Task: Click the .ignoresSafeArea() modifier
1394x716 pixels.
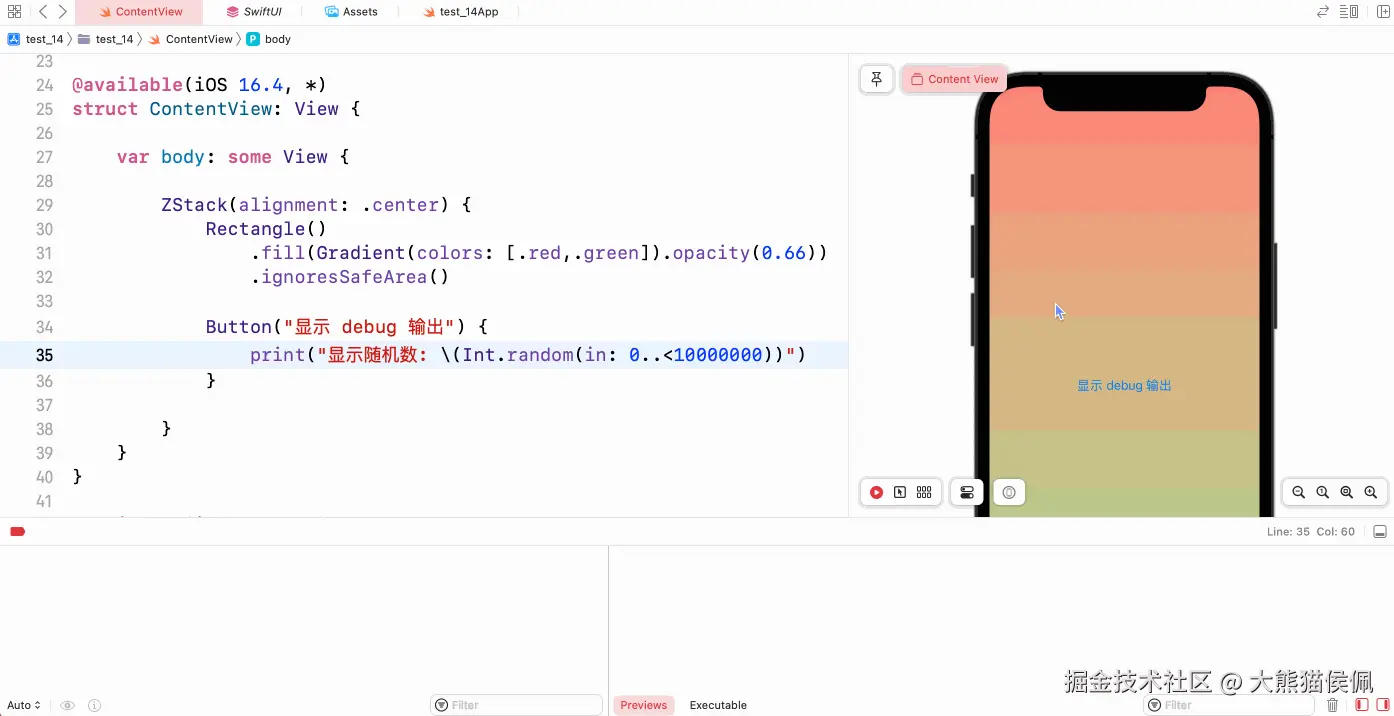Action: 350,277
